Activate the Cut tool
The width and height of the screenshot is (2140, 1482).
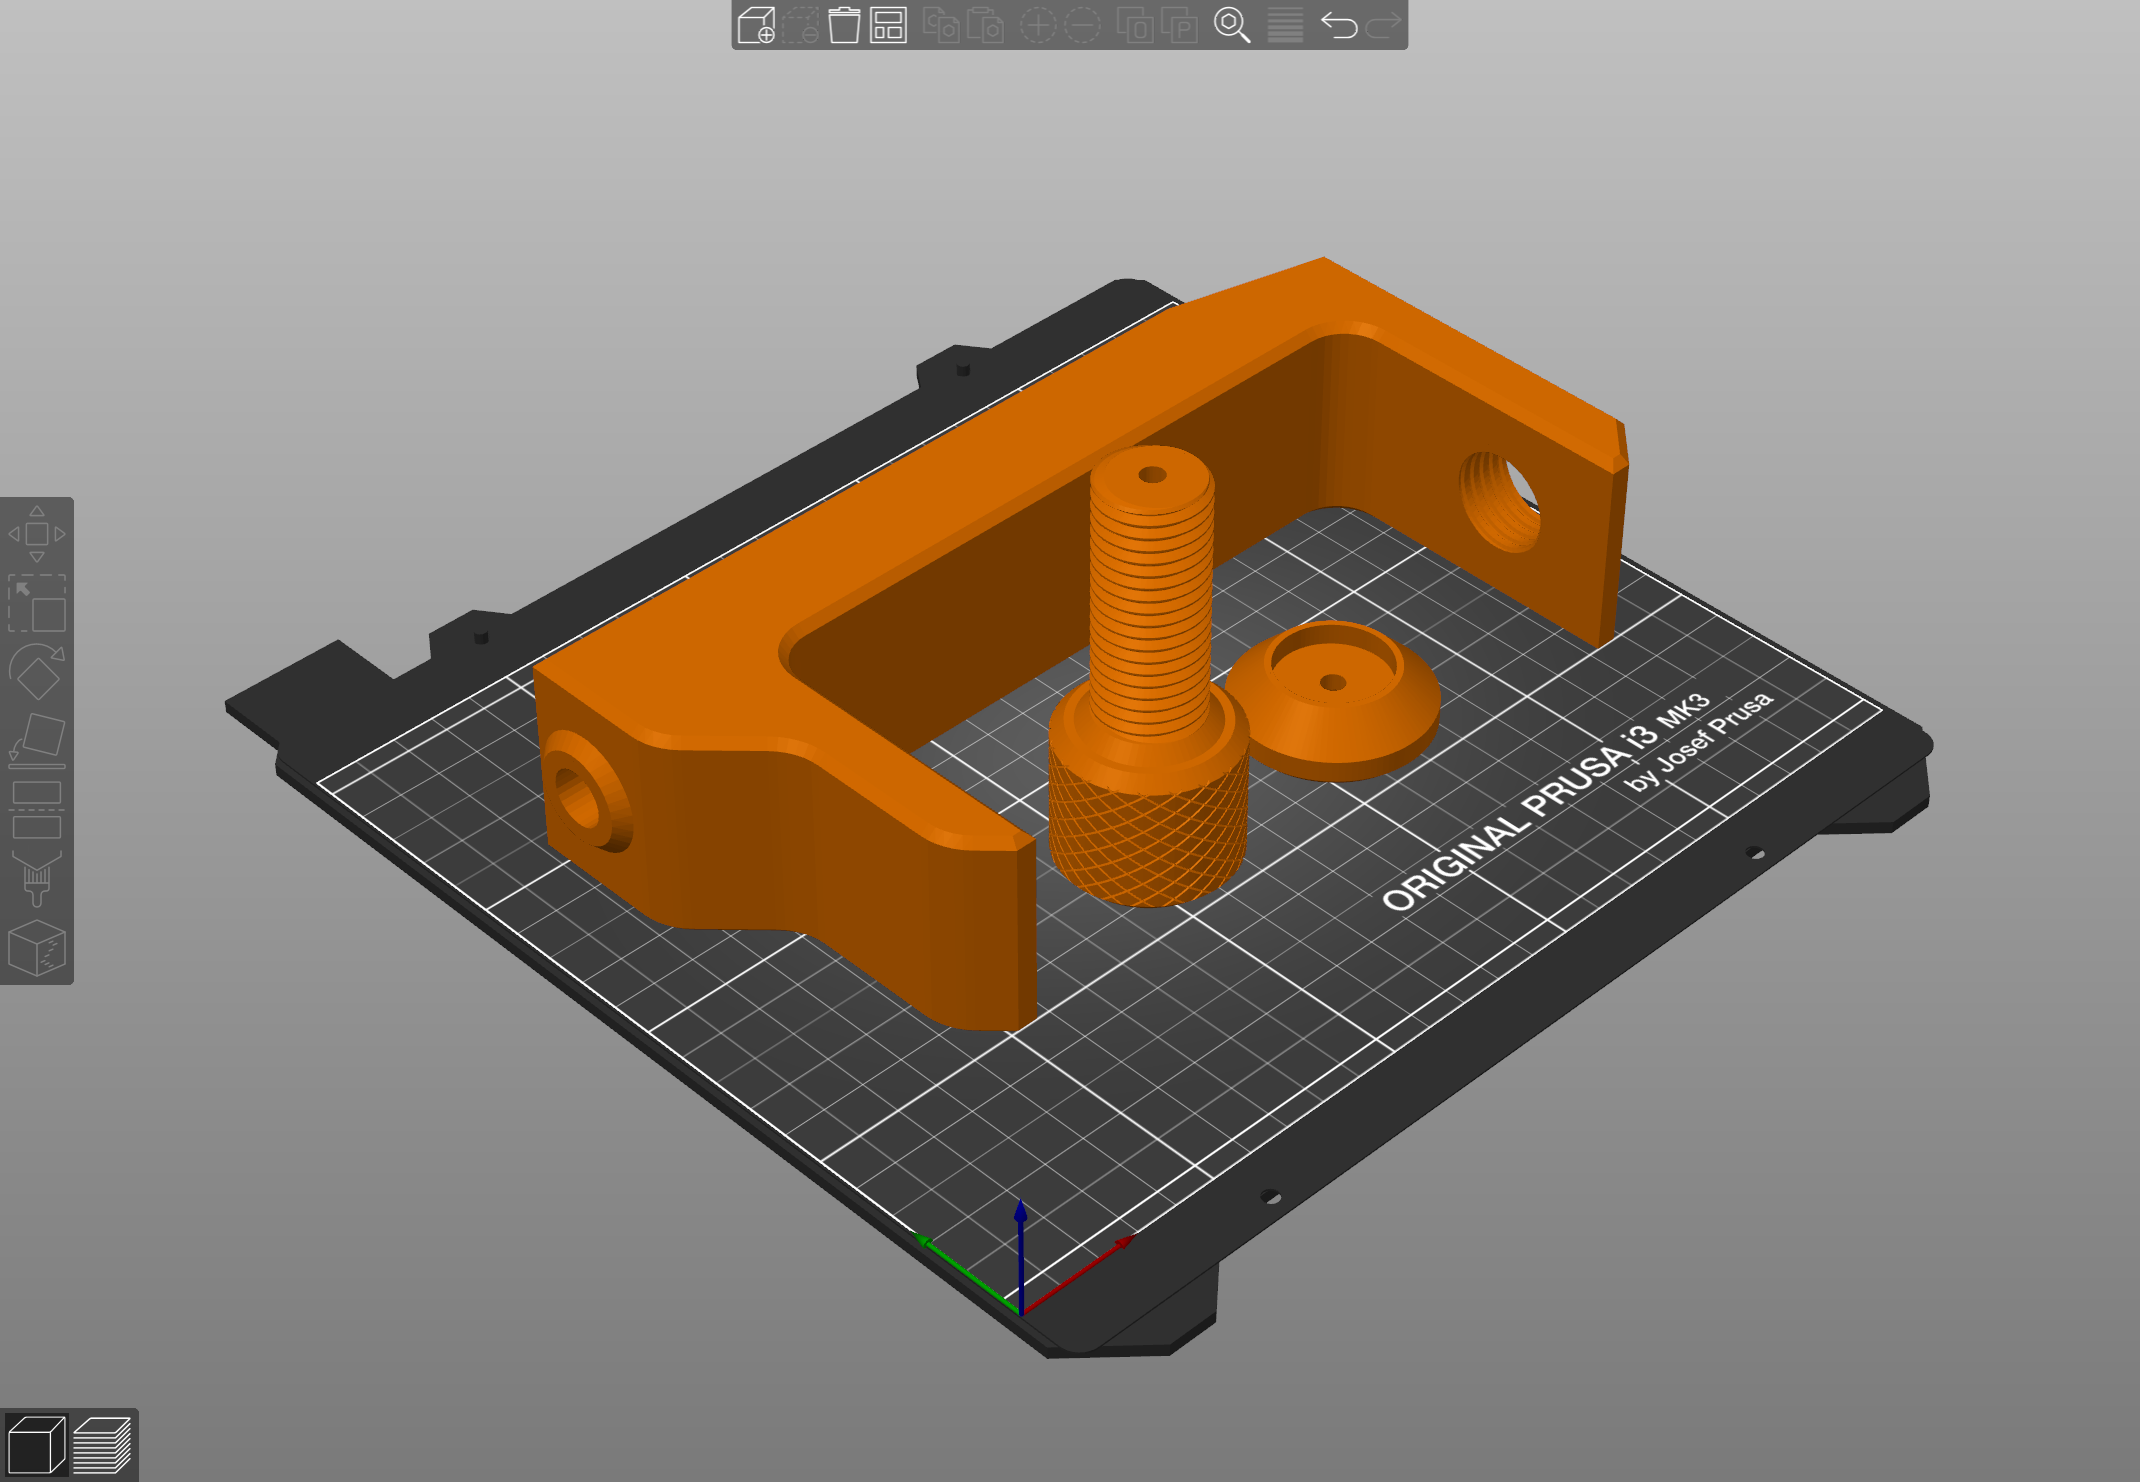(x=37, y=810)
